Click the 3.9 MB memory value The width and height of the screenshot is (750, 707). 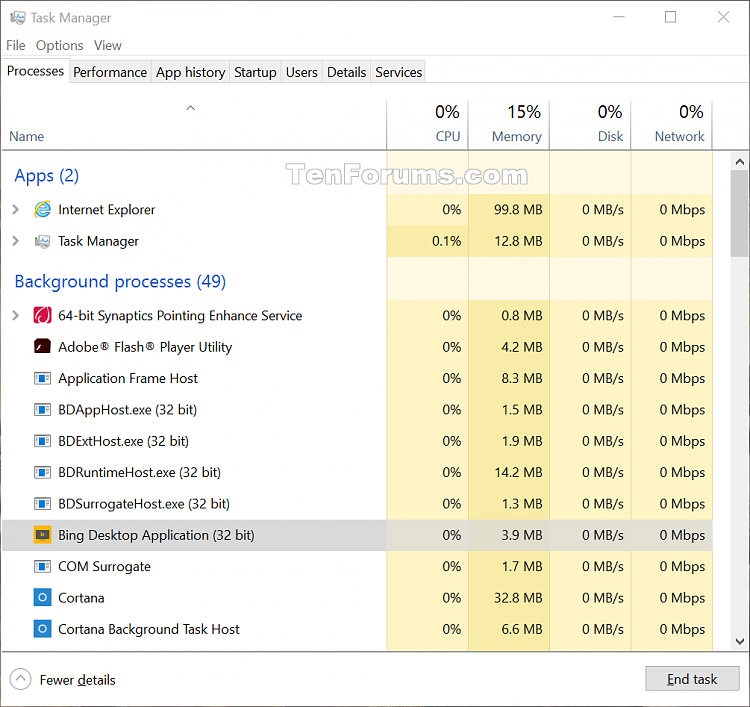[x=522, y=535]
